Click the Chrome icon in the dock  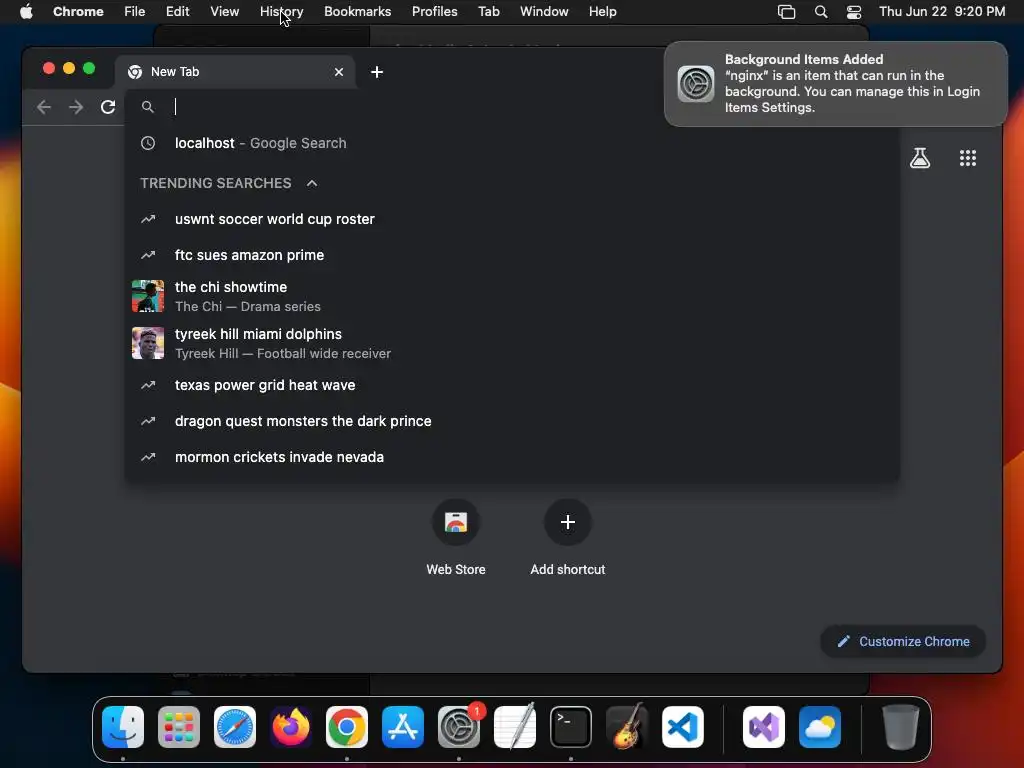[x=347, y=727]
